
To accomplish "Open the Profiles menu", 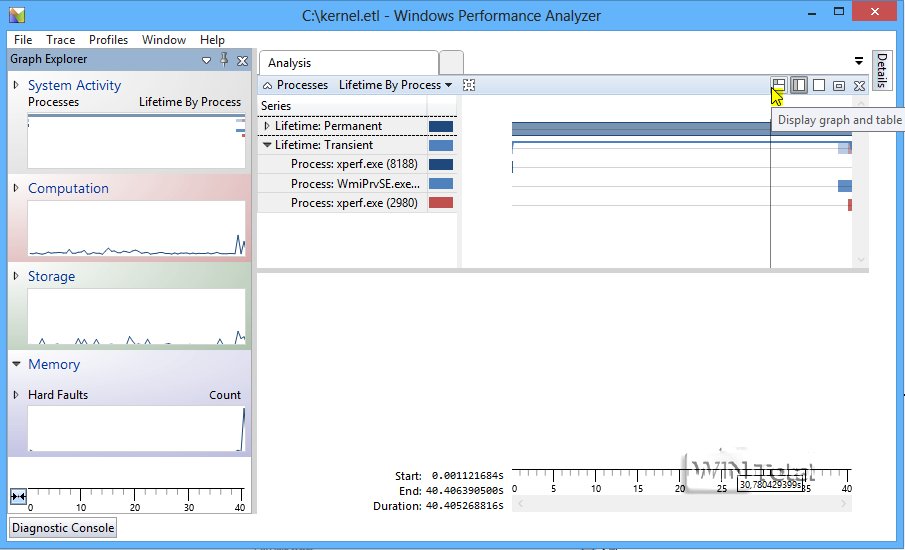I will [x=108, y=40].
